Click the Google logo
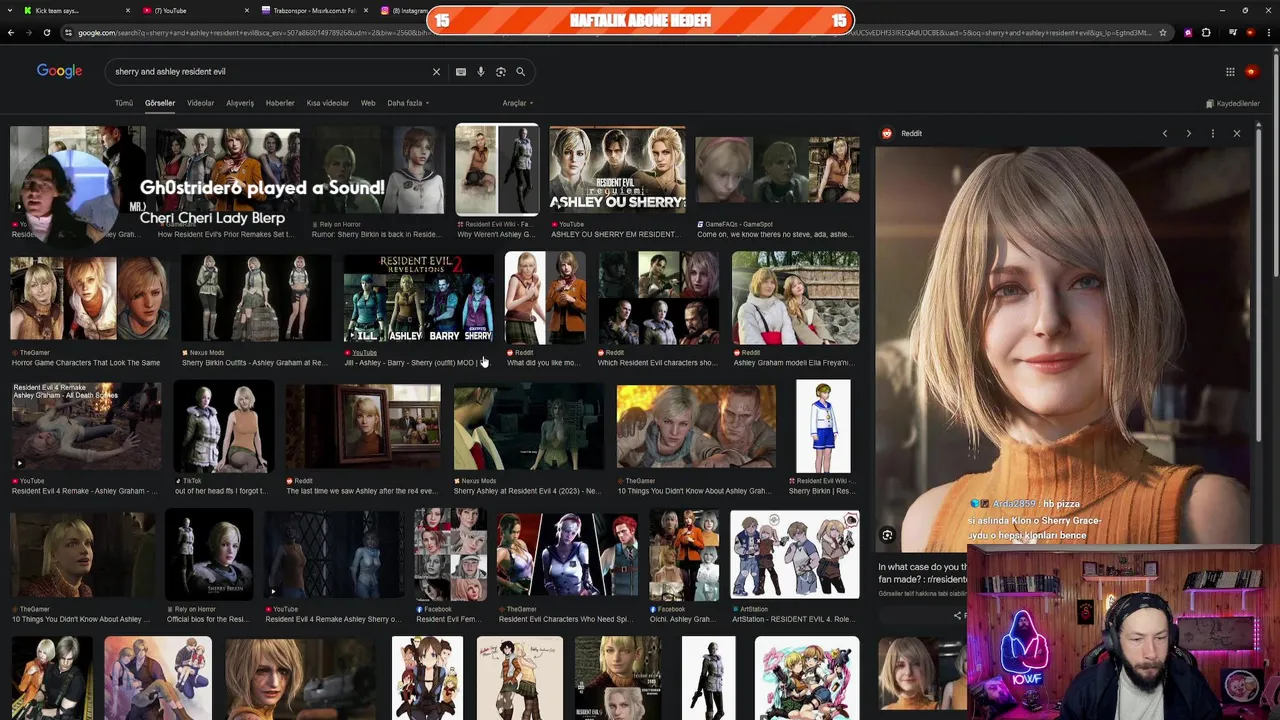1280x720 pixels. pos(59,71)
